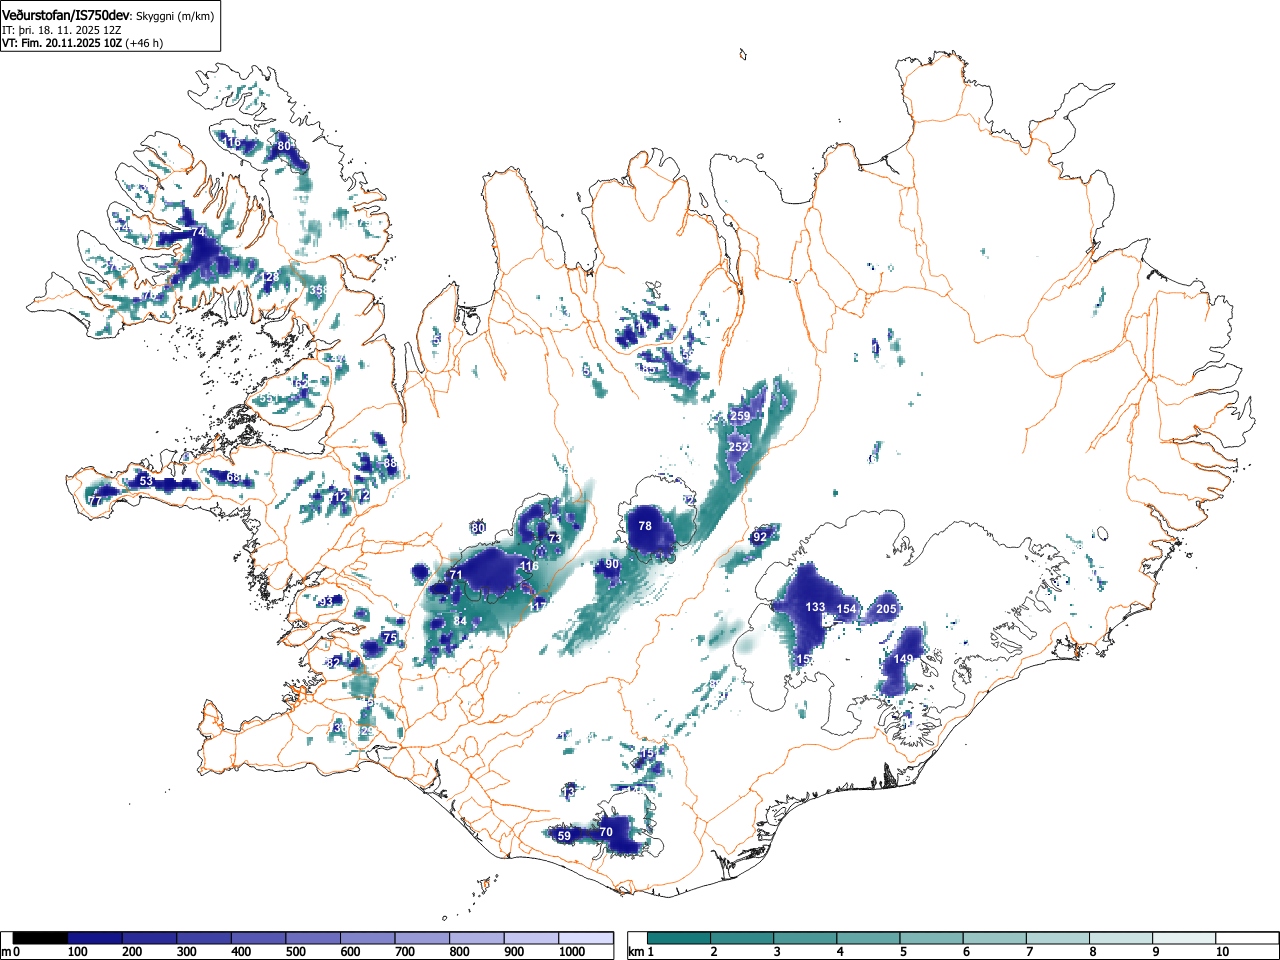The image size is (1280, 960).
Task: Click the 70 value near south coast
Action: click(x=606, y=832)
